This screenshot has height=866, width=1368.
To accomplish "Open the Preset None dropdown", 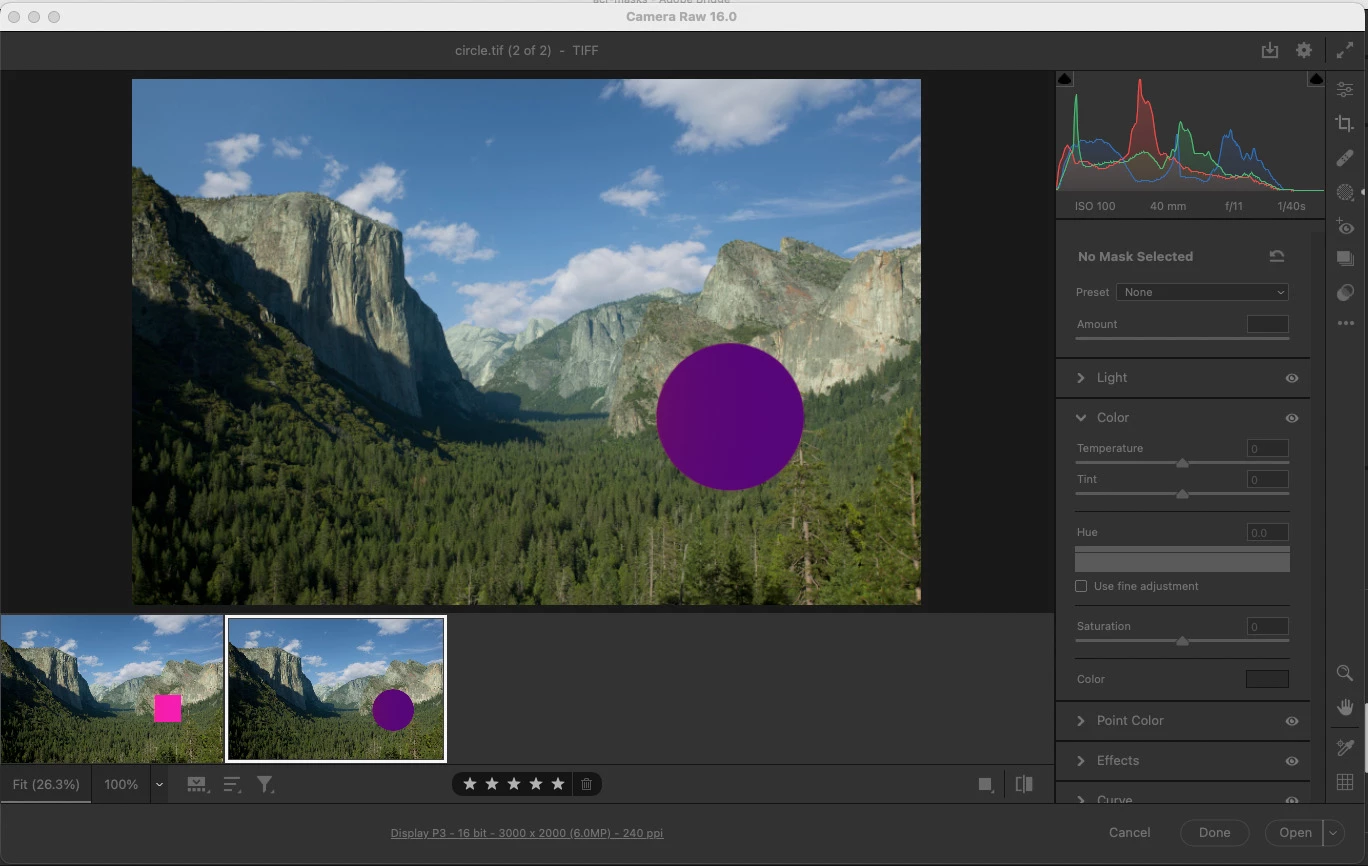I will 1203,292.
